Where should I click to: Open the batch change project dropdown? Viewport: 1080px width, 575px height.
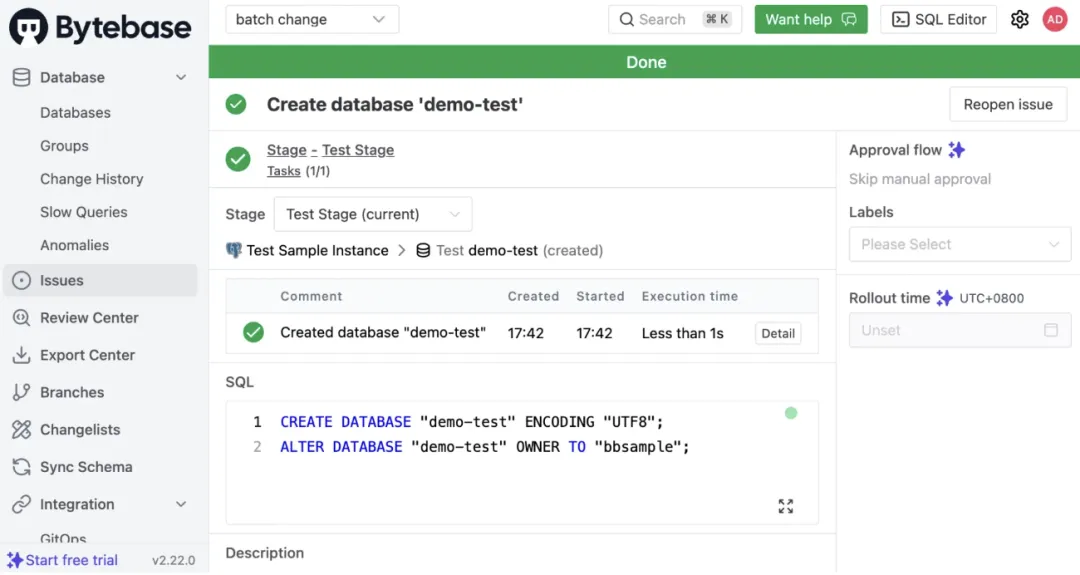[311, 19]
